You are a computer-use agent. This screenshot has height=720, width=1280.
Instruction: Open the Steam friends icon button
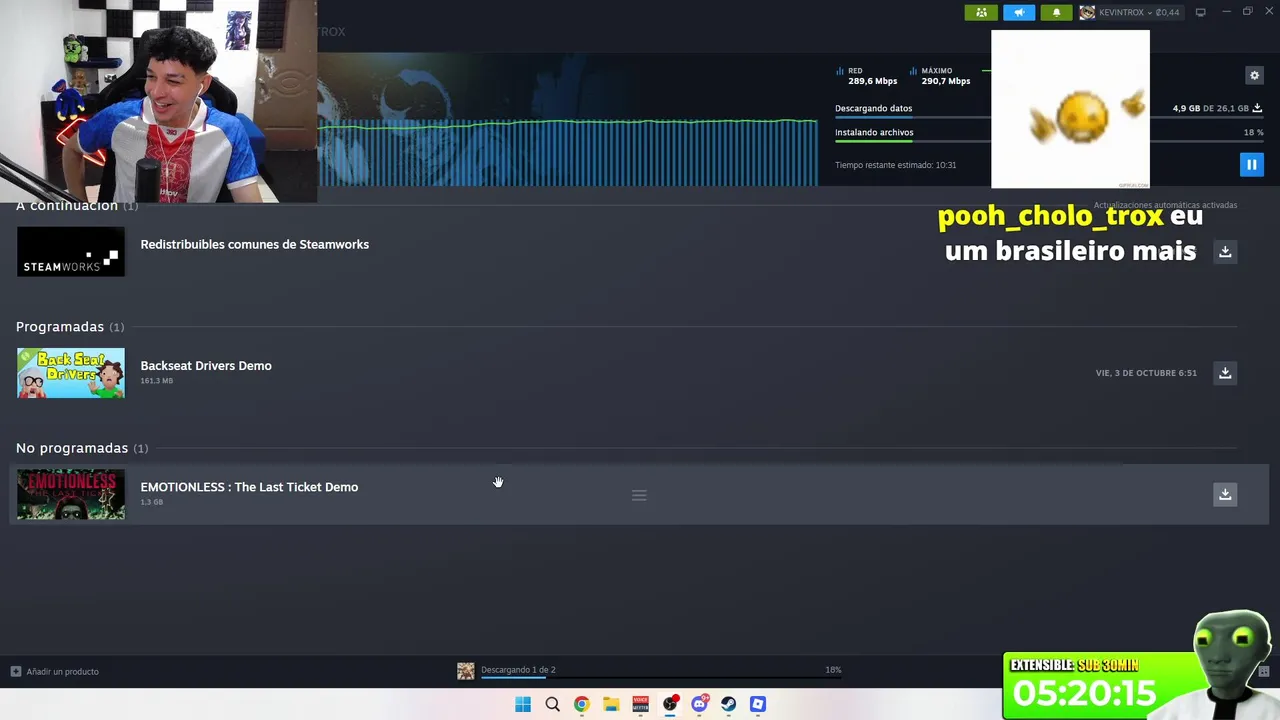pyautogui.click(x=981, y=12)
